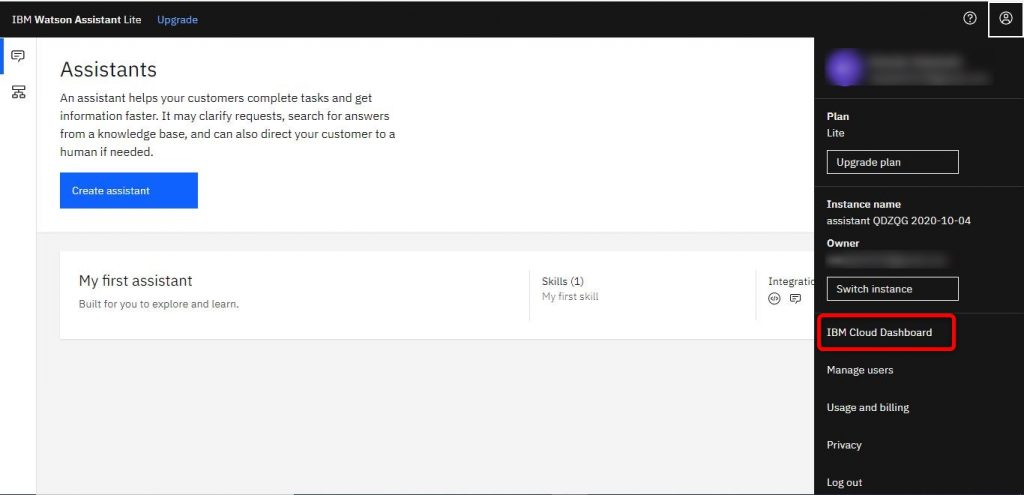Click the My first skill text
The width and height of the screenshot is (1024, 495).
569,296
